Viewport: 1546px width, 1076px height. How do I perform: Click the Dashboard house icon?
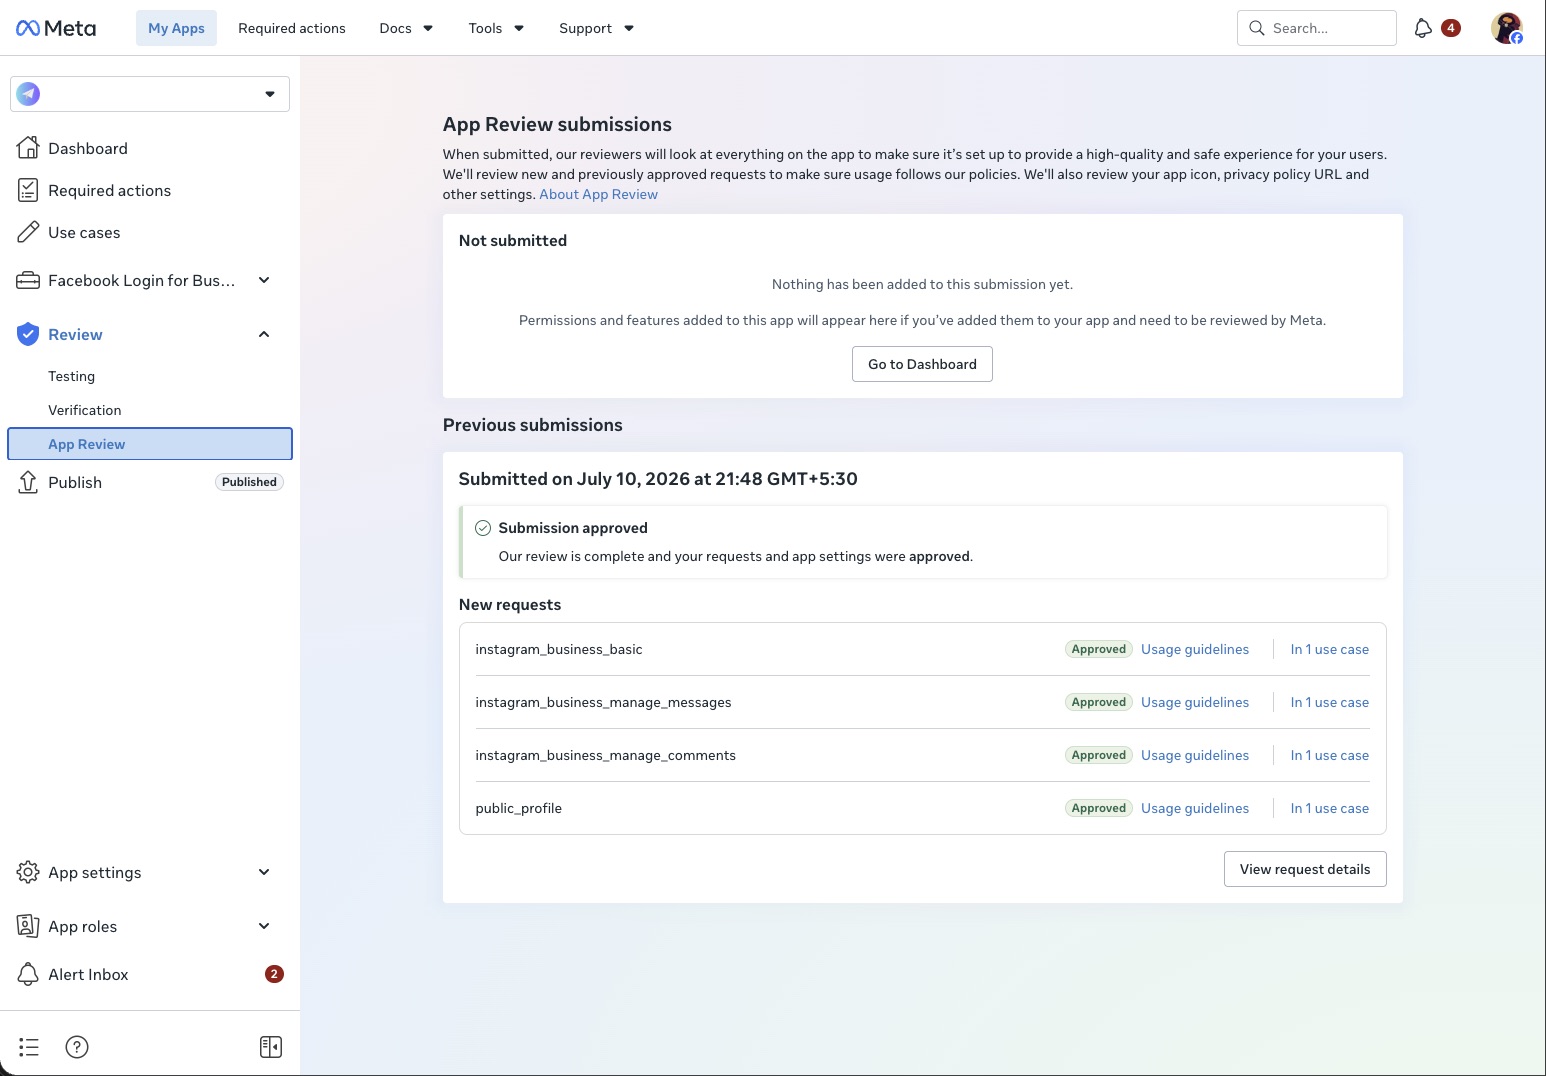pos(28,148)
